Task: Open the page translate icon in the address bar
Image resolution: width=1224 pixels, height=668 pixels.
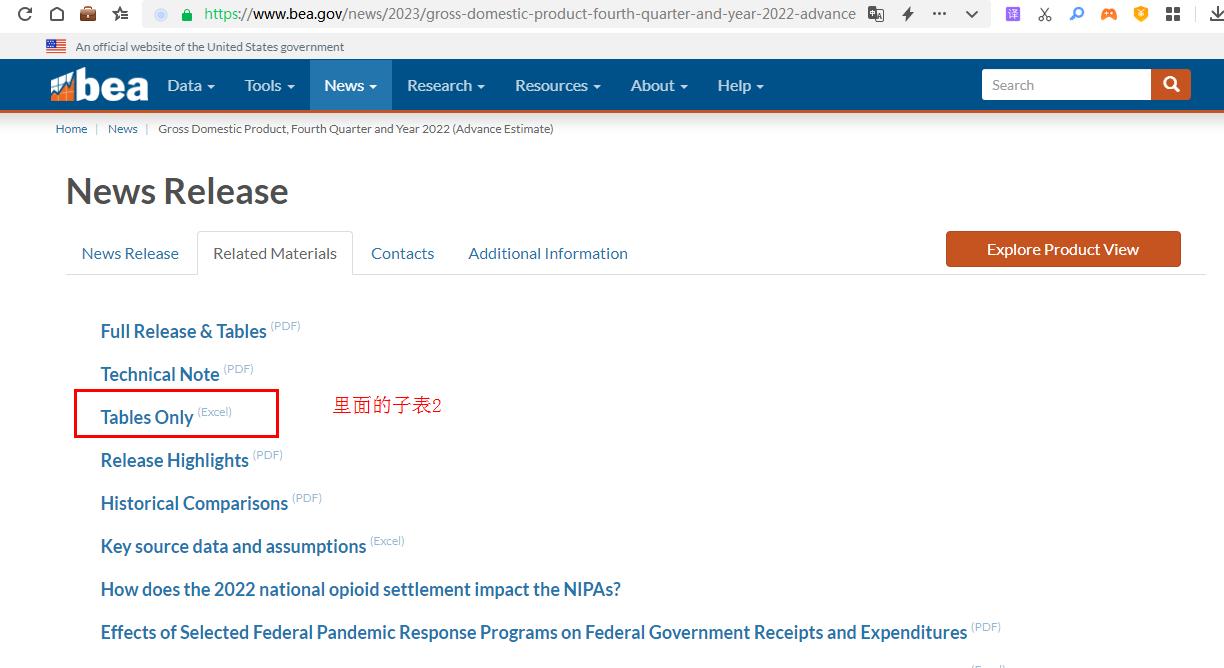Action: click(x=875, y=14)
